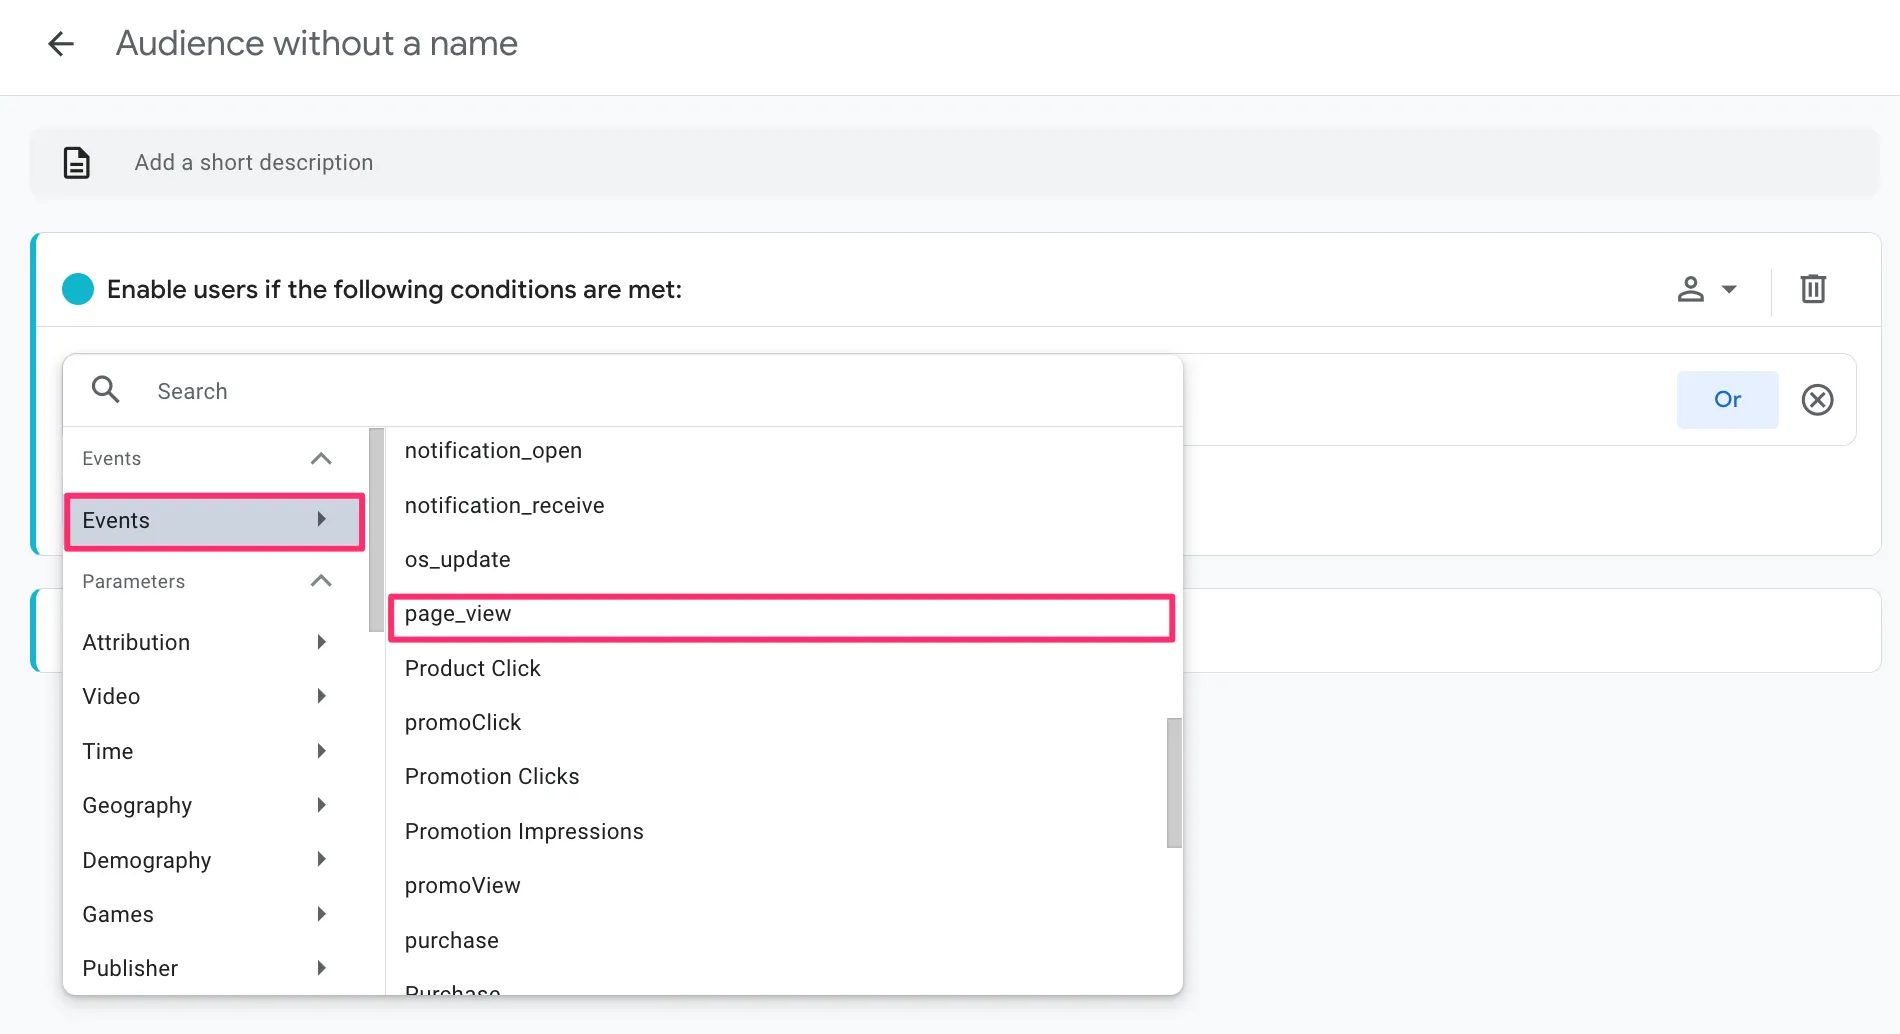Click the search magnifier icon

coord(106,390)
